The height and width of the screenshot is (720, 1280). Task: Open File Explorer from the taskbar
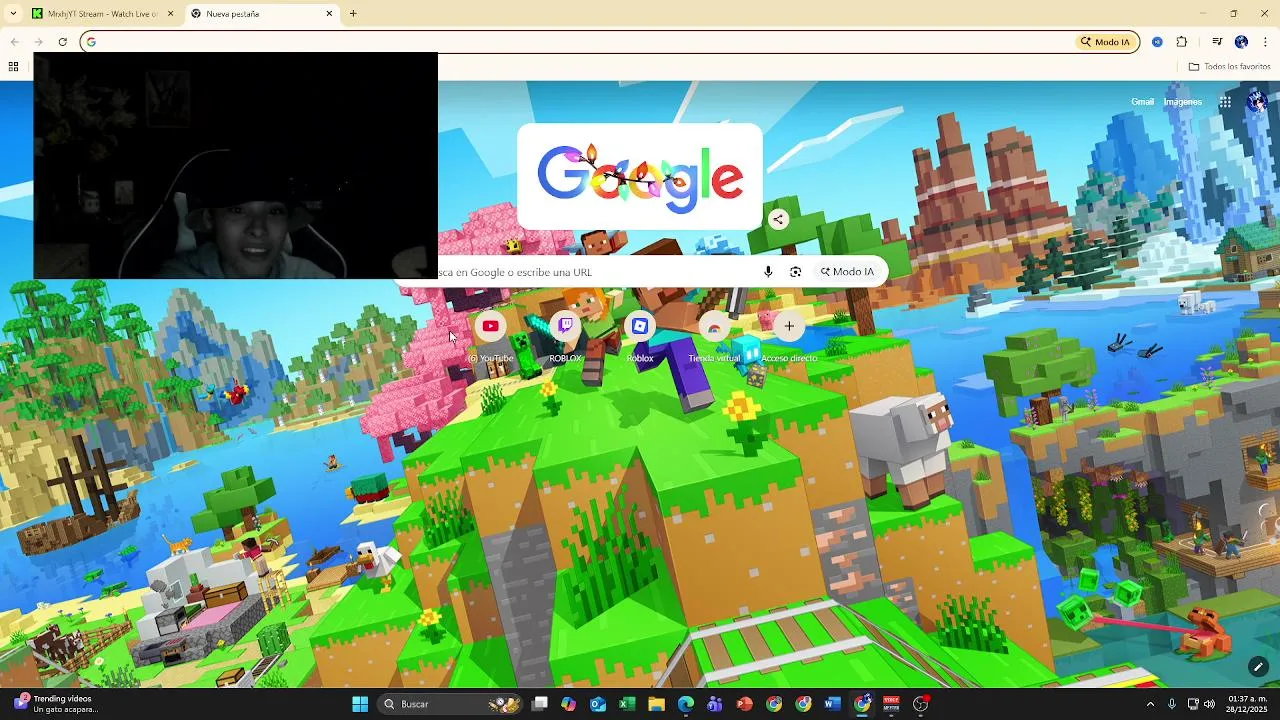tap(656, 704)
